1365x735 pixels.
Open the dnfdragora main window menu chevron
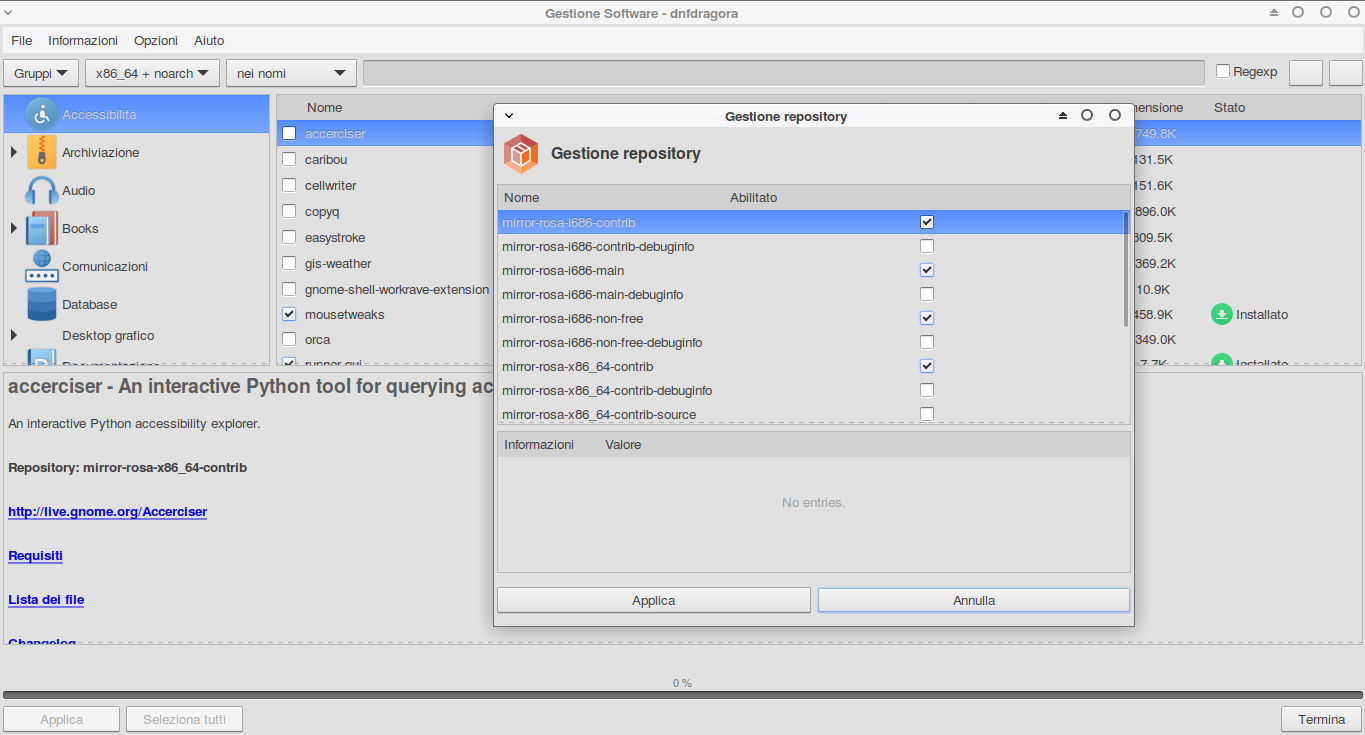click(x=9, y=13)
